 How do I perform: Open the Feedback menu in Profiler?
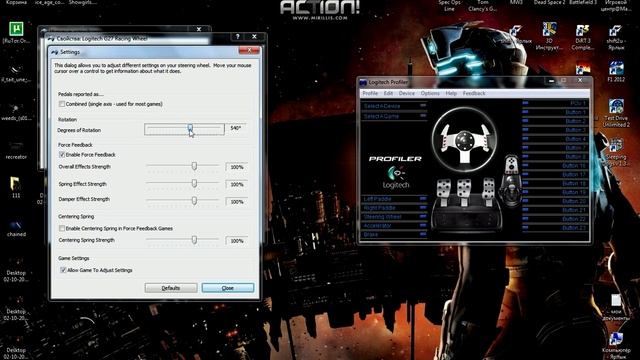click(x=474, y=93)
